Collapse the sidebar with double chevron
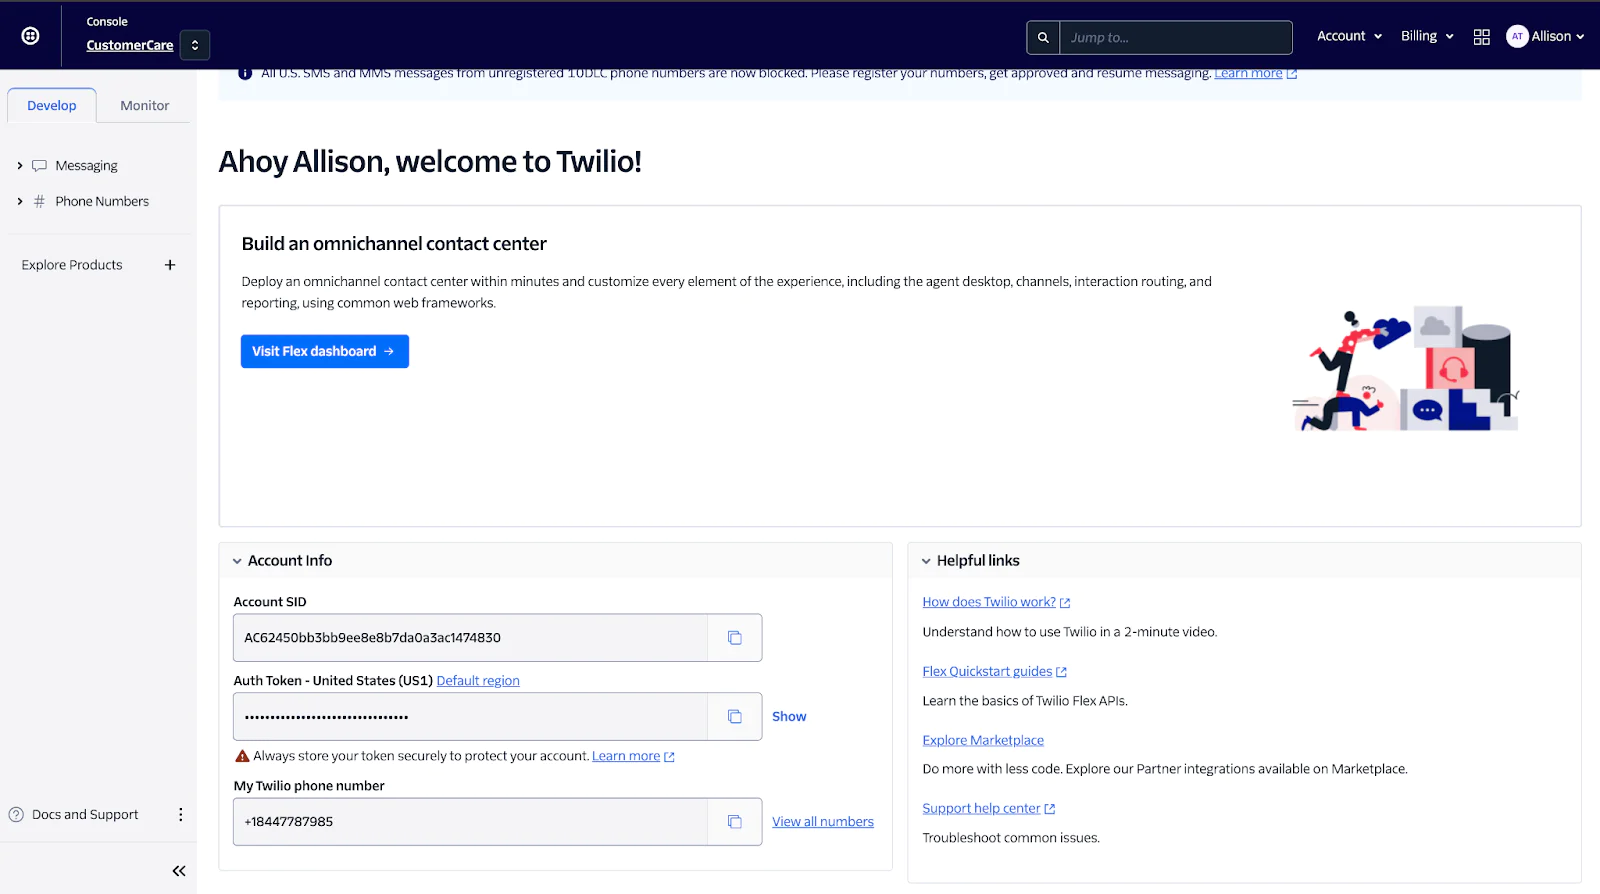The height and width of the screenshot is (894, 1600). point(179,871)
